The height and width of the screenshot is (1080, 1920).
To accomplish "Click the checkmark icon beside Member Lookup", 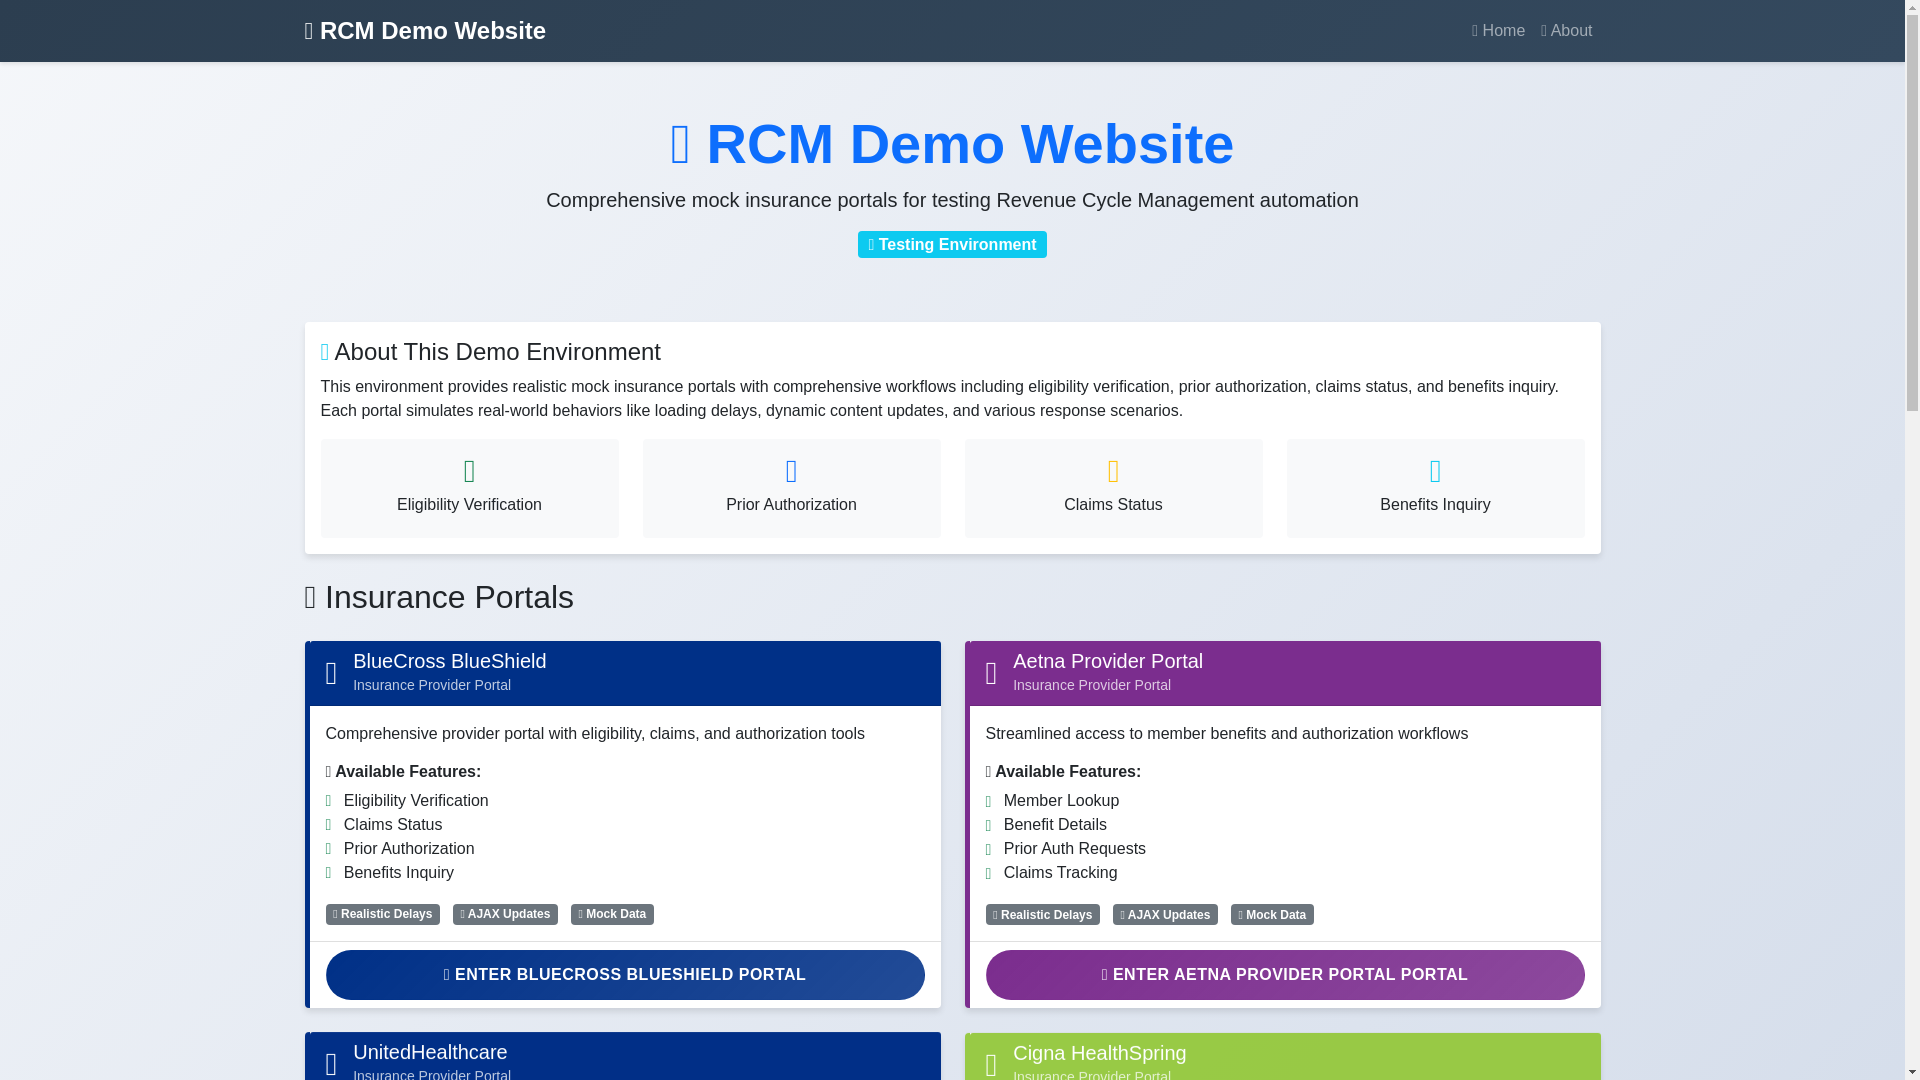I will coord(989,802).
